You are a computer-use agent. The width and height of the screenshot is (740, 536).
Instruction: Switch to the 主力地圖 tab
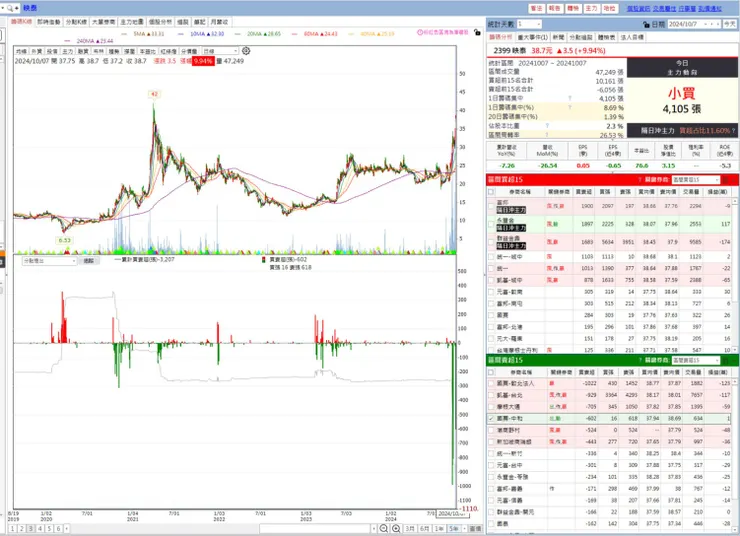pyautogui.click(x=132, y=22)
